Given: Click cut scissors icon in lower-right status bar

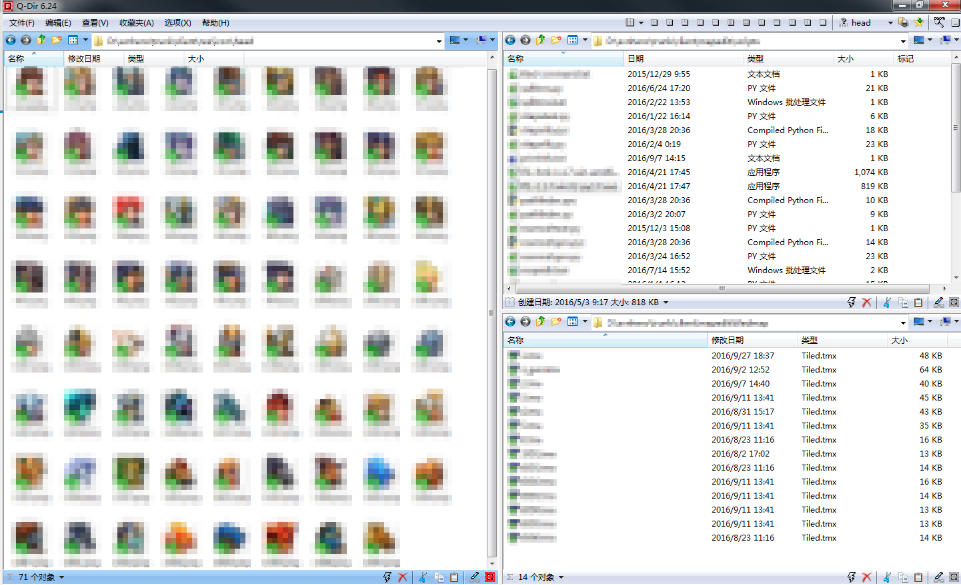Looking at the screenshot, I should click(887, 577).
